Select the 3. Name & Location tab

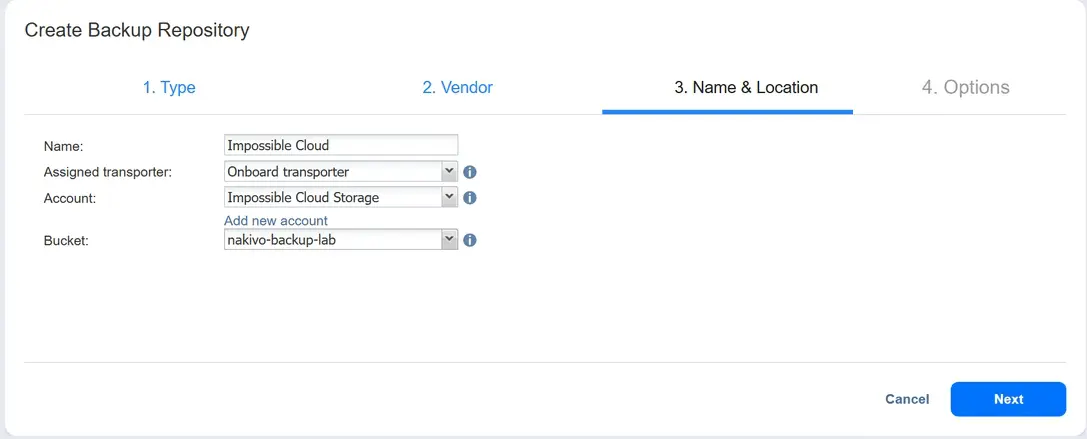tap(746, 88)
